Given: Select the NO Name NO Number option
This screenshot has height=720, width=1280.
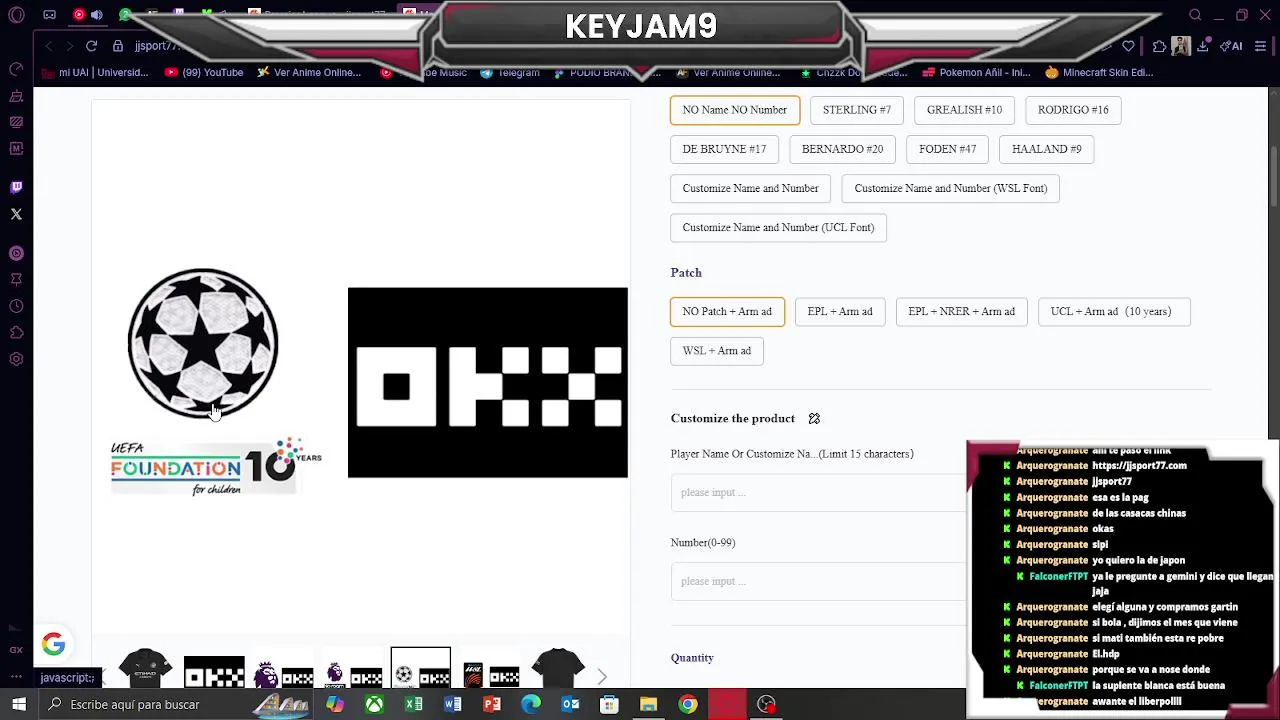Looking at the screenshot, I should (735, 110).
